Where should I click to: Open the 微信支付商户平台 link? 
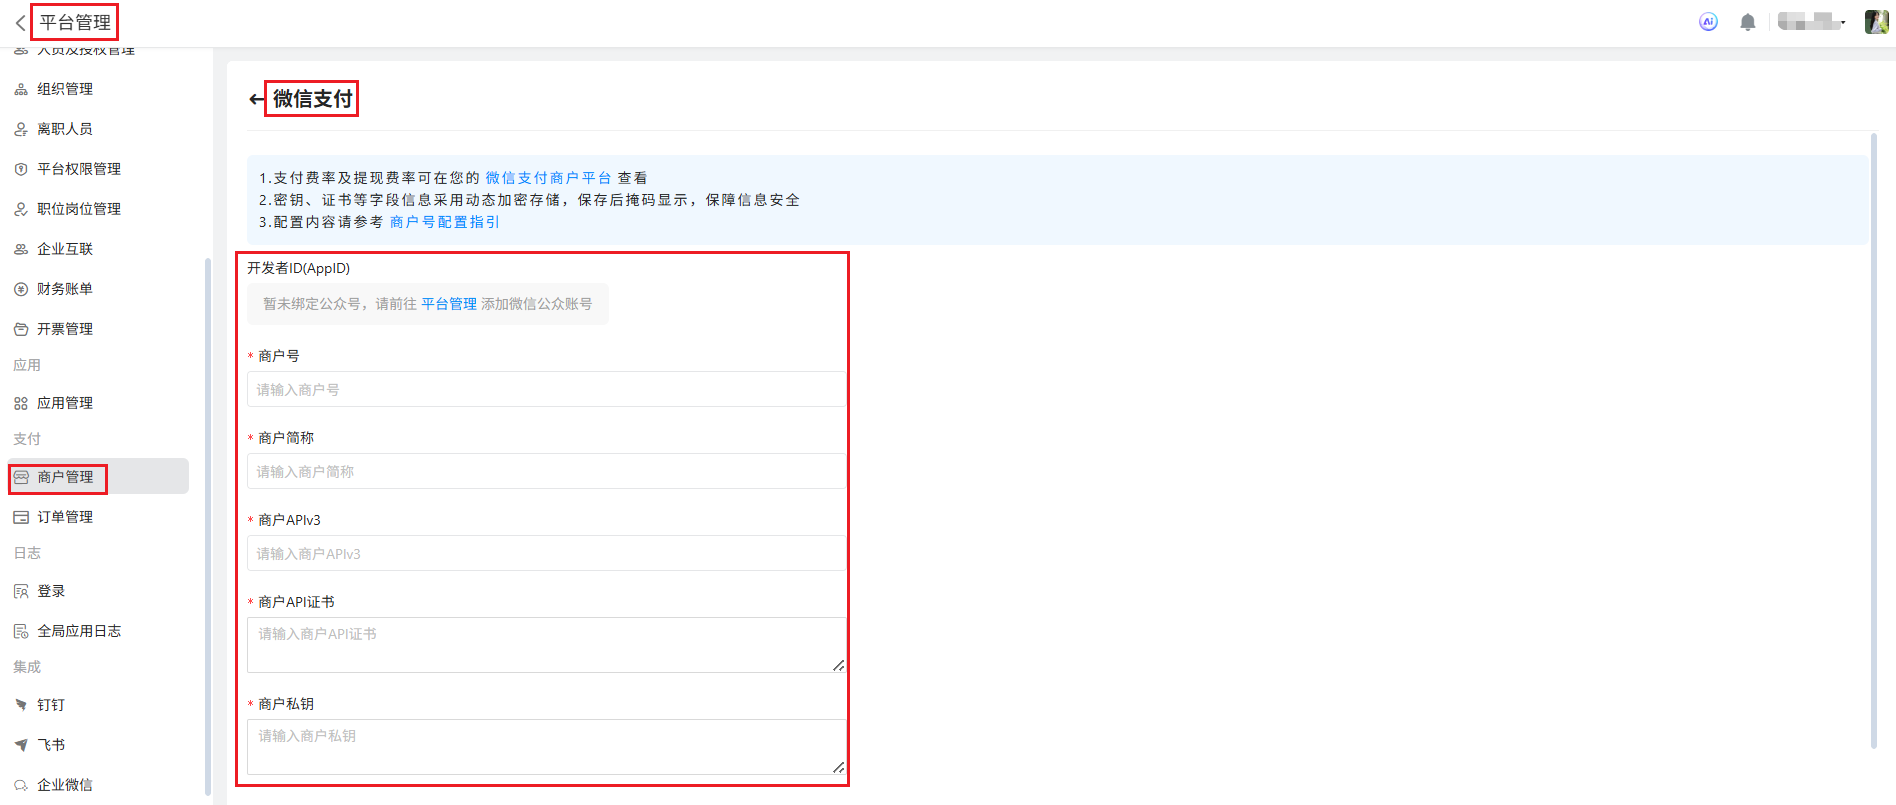[x=548, y=178]
